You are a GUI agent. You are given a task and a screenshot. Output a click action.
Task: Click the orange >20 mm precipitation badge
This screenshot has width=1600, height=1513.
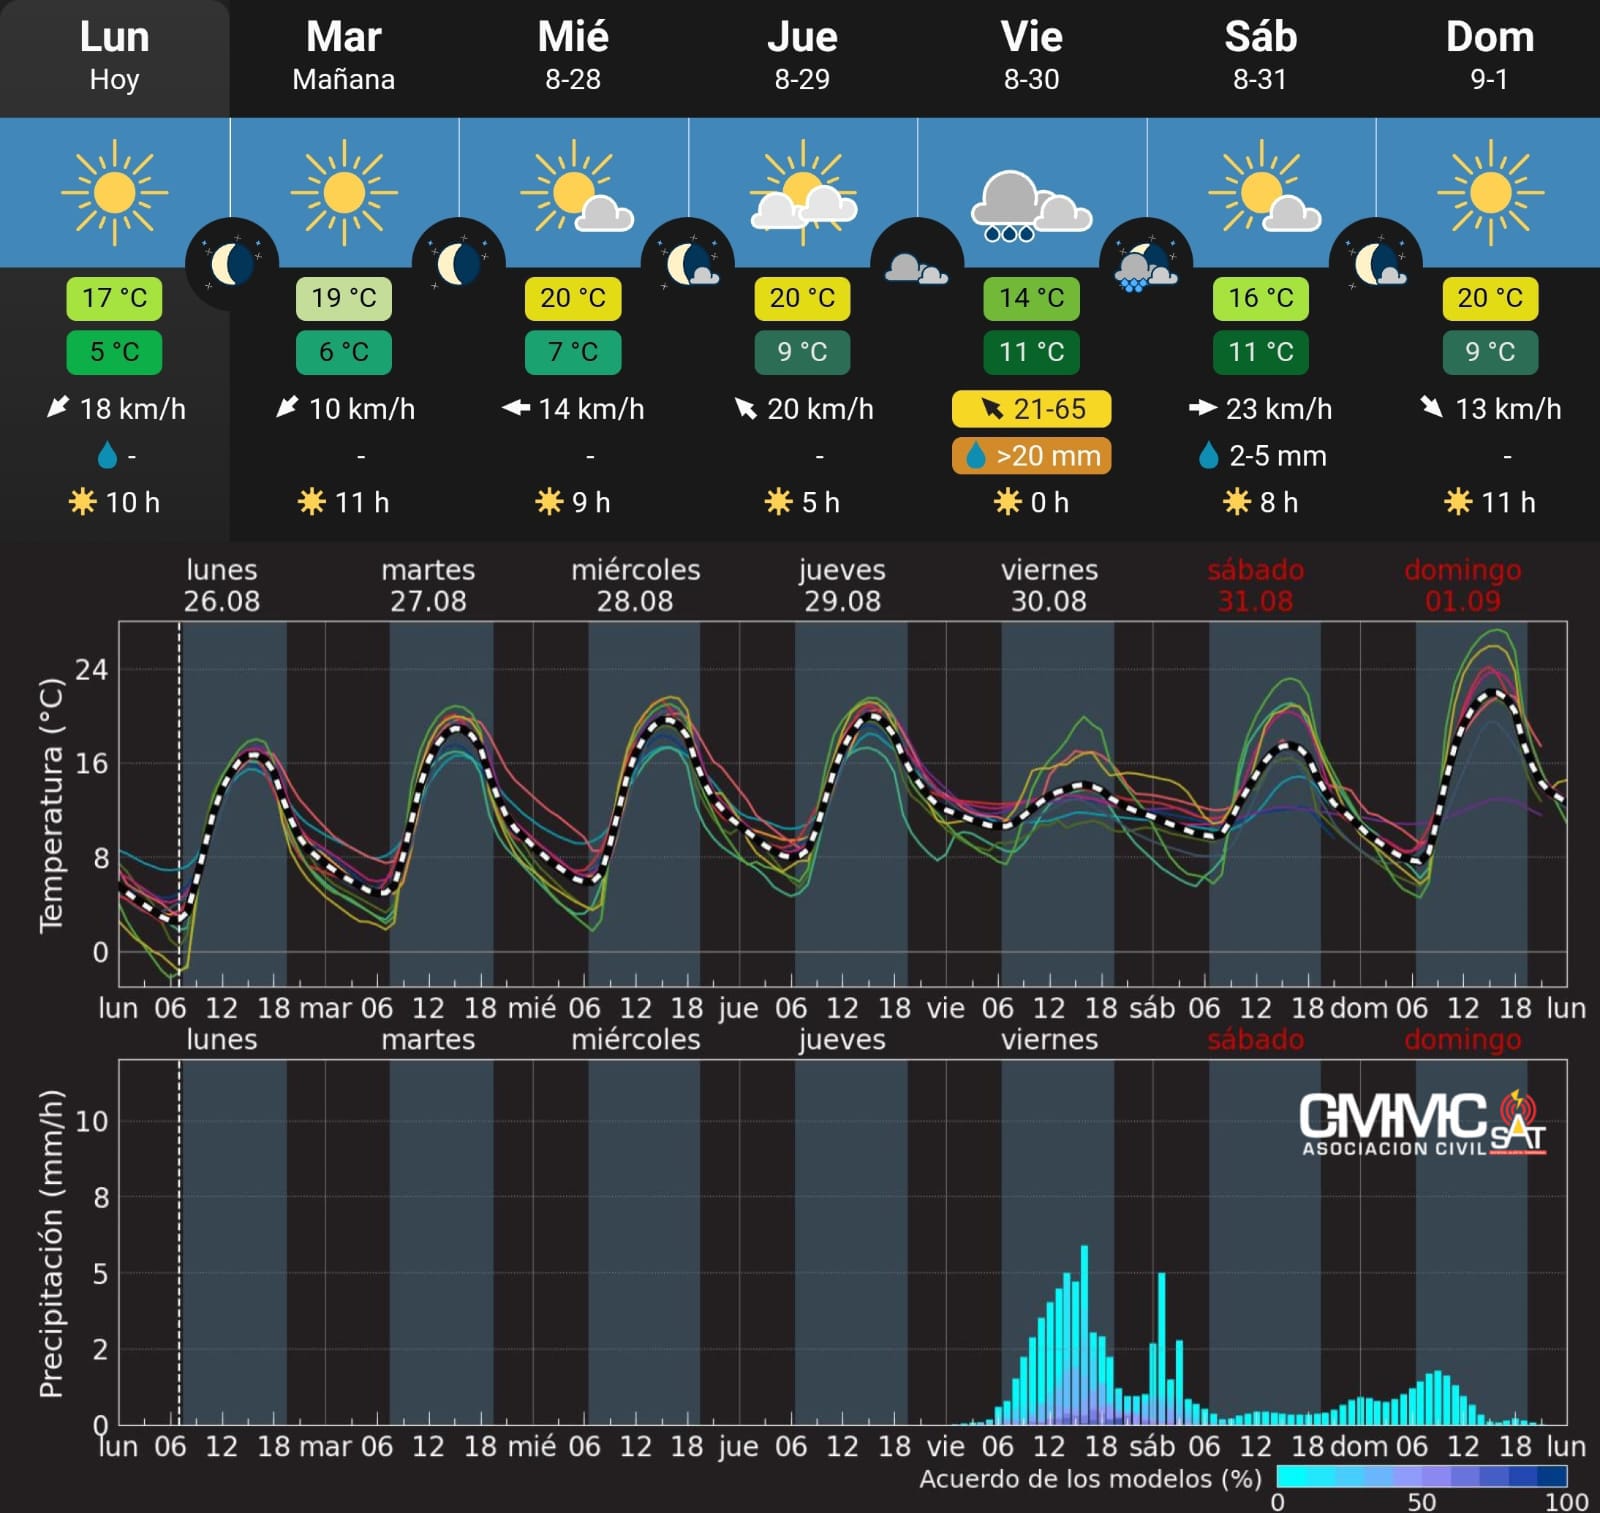pyautogui.click(x=1031, y=456)
